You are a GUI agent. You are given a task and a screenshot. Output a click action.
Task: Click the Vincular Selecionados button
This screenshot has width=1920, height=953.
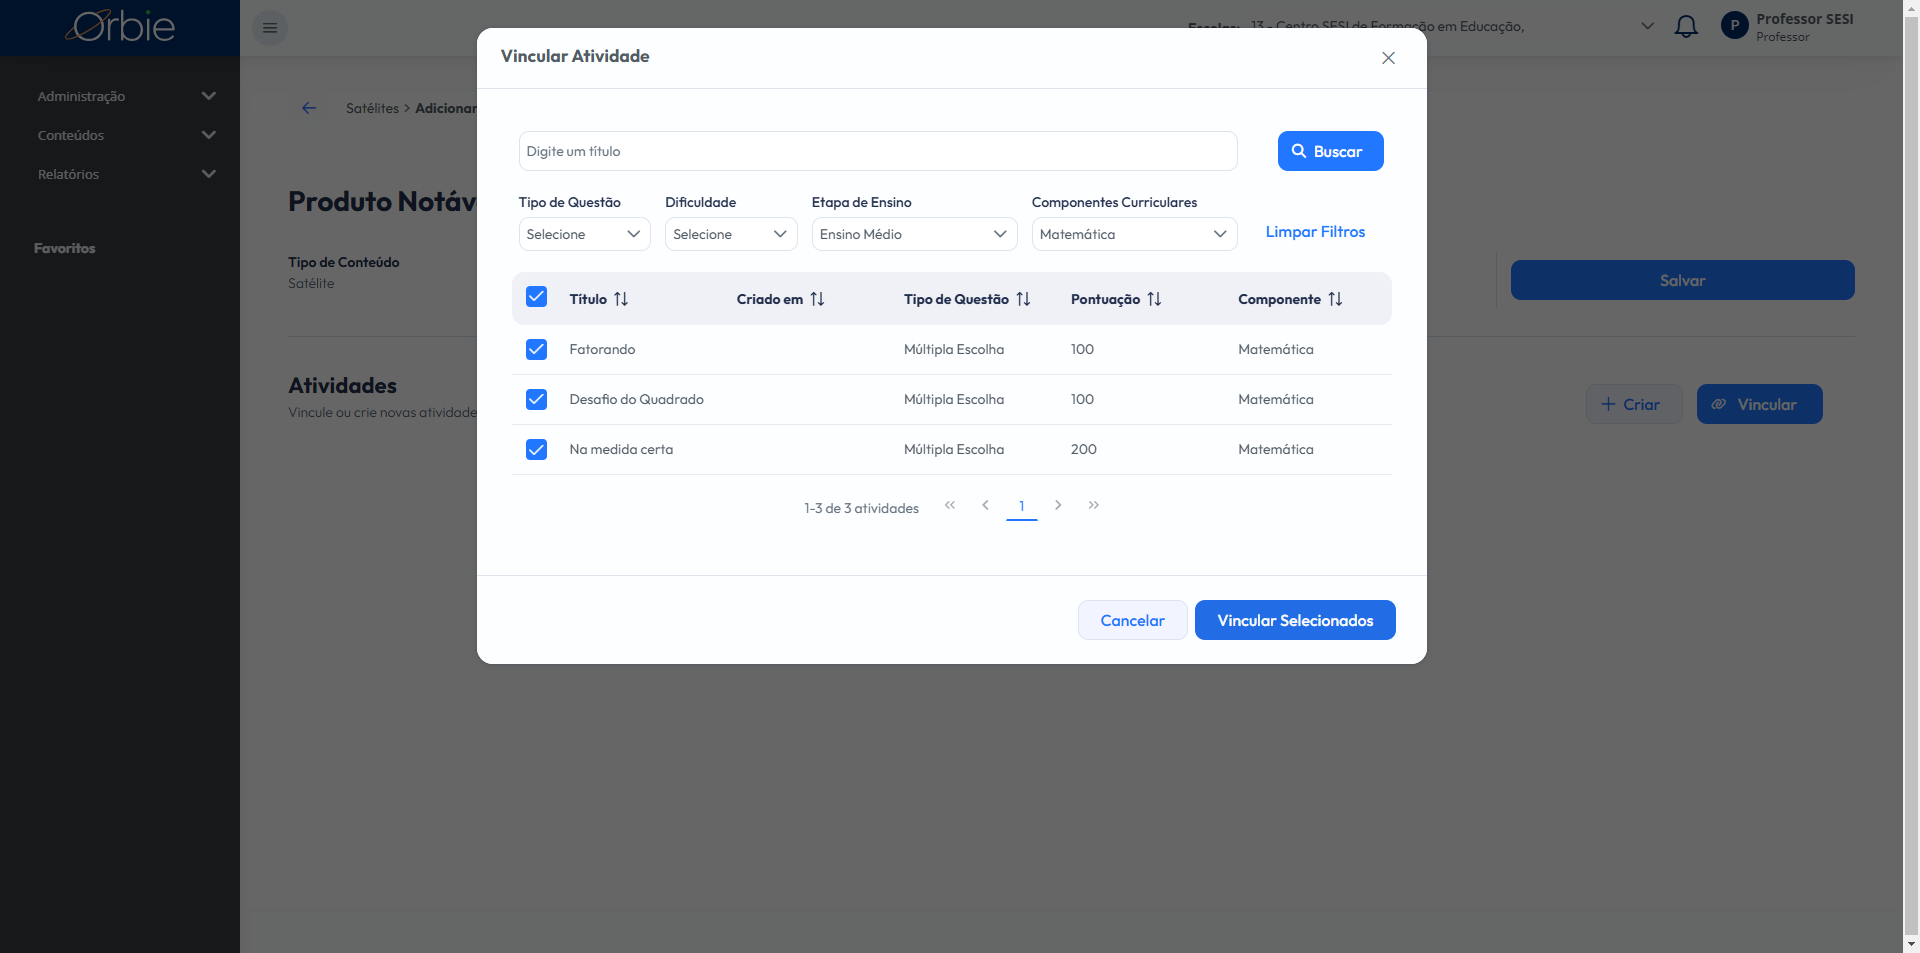(1294, 620)
